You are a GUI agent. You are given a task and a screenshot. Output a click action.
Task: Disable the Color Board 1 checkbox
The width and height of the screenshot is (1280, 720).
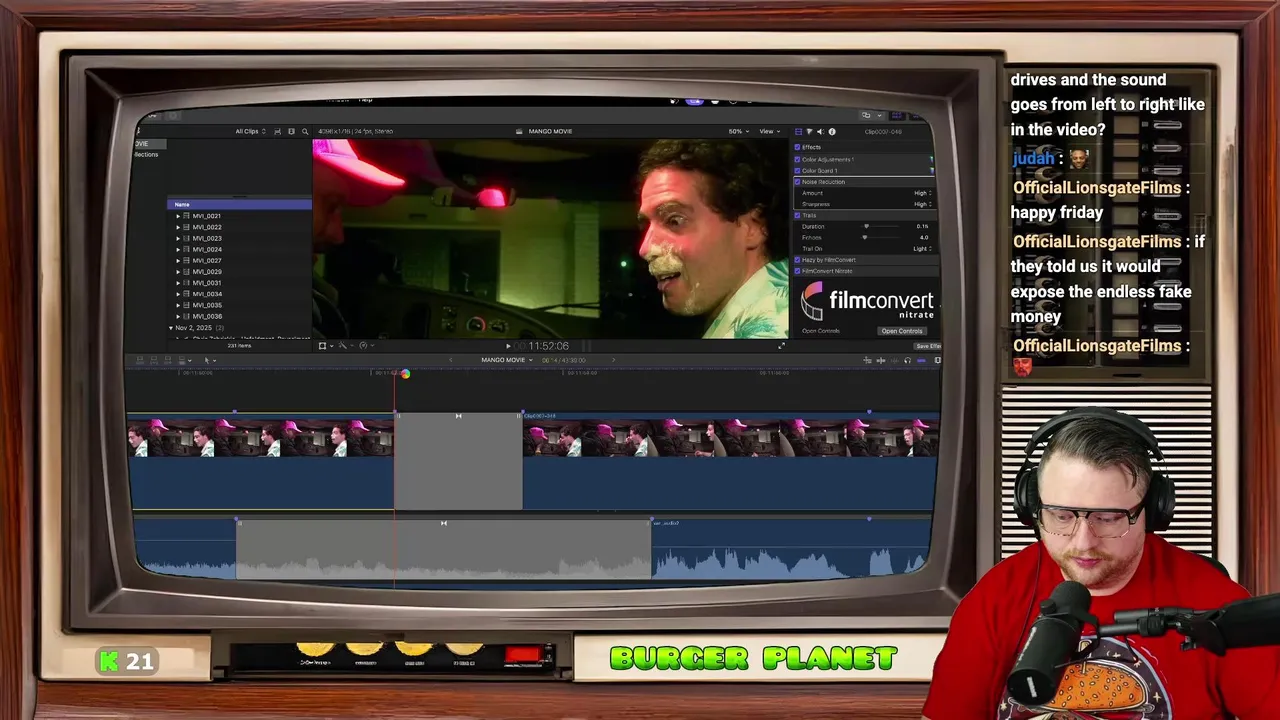coord(798,170)
